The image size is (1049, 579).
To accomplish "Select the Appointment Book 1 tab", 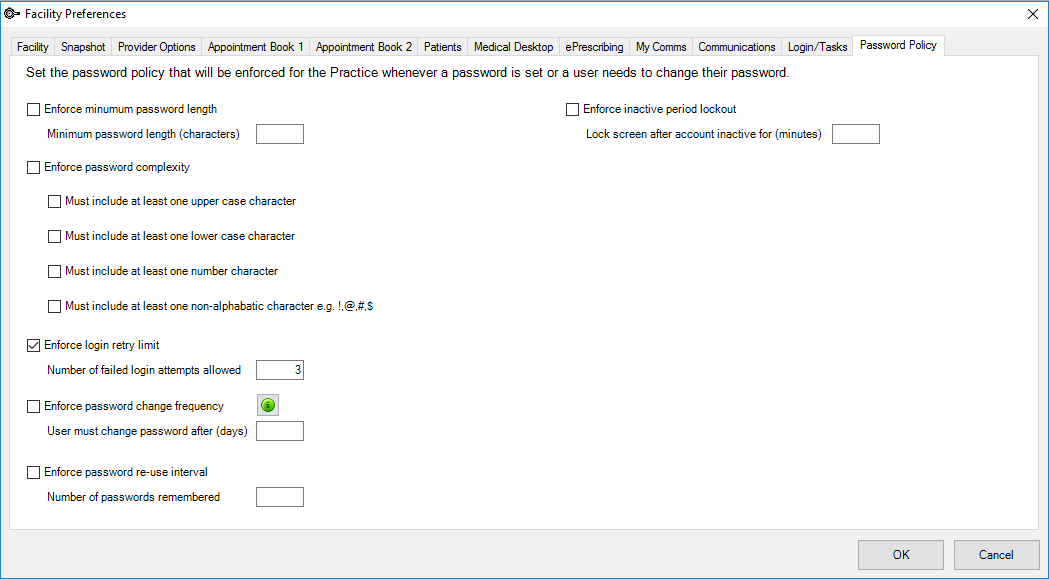I will (256, 47).
